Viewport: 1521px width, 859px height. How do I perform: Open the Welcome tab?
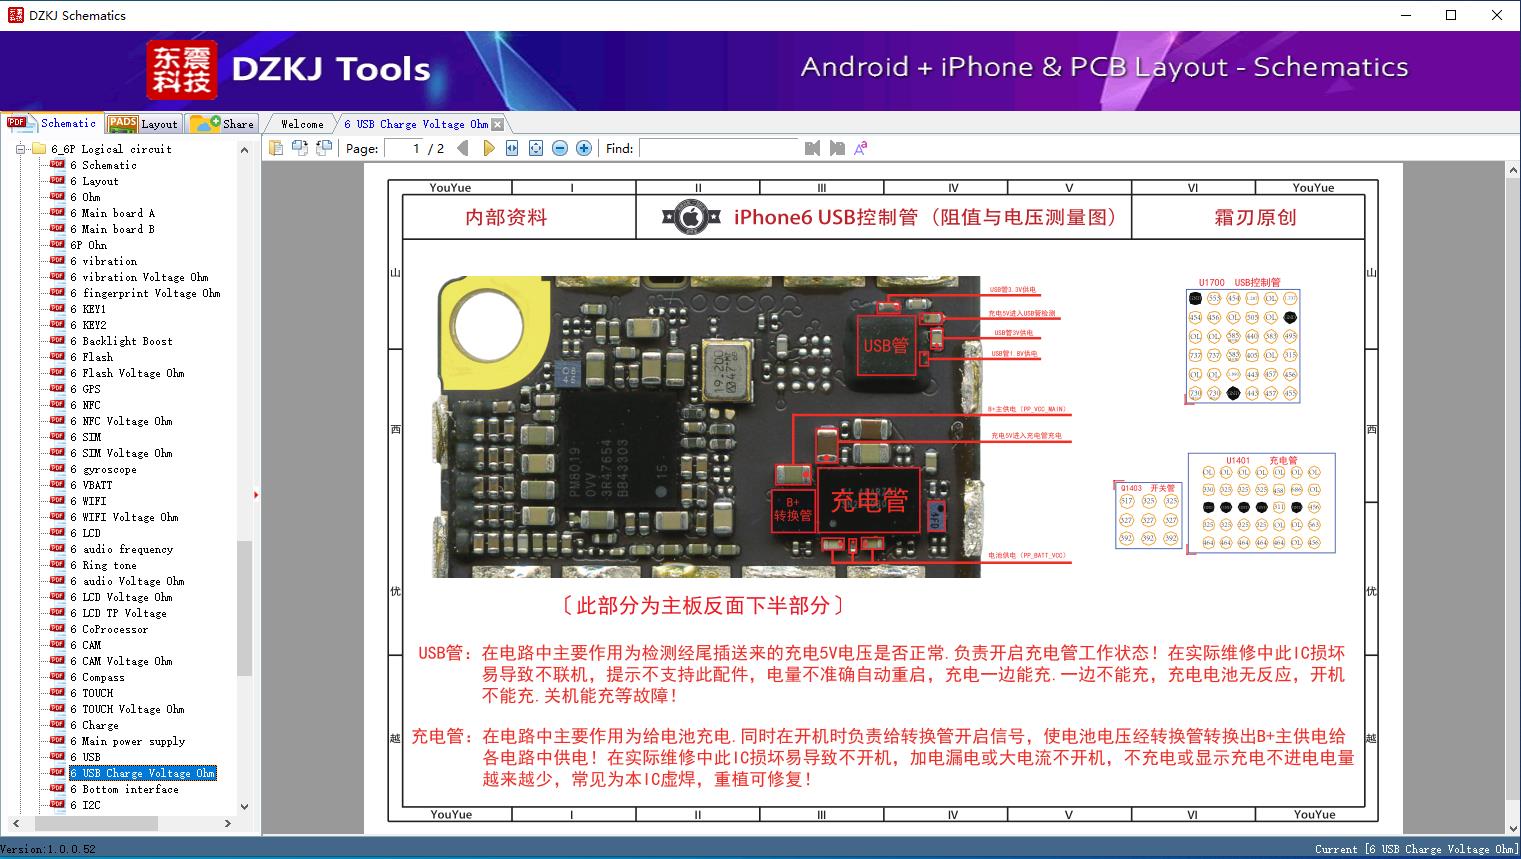pyautogui.click(x=302, y=124)
